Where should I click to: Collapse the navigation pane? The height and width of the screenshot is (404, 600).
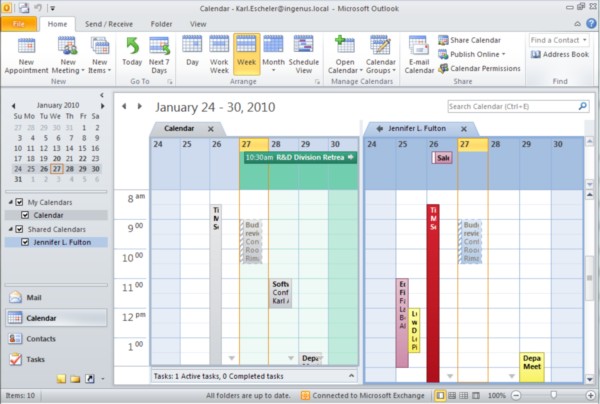pos(102,95)
